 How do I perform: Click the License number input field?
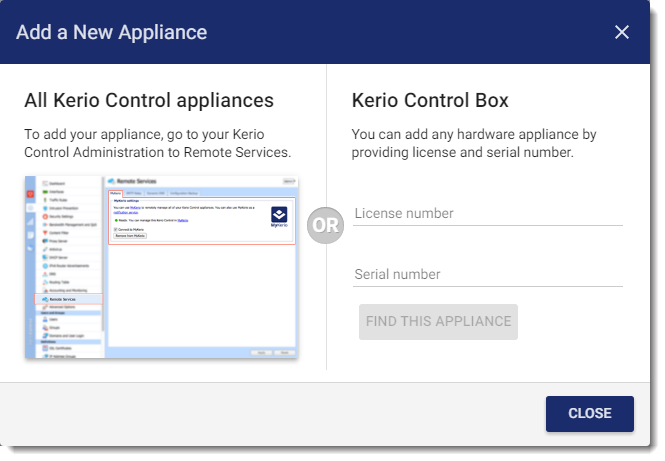(488, 214)
